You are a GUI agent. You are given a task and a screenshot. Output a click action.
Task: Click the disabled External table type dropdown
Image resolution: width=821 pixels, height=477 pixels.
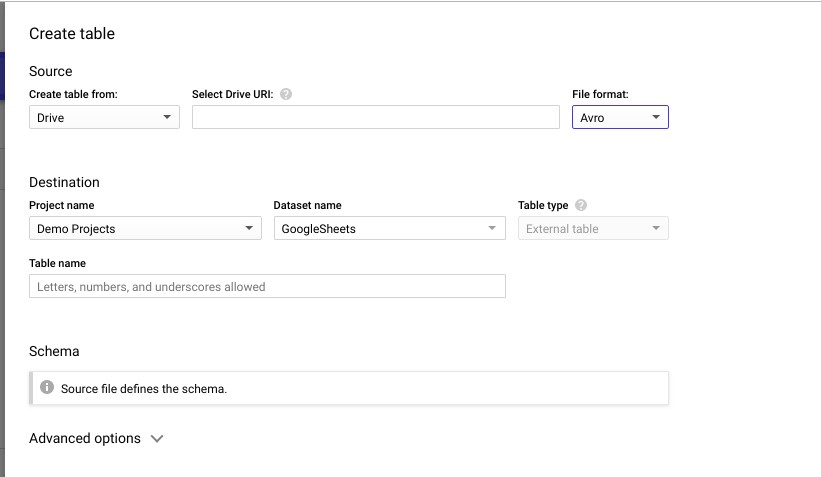coord(593,229)
